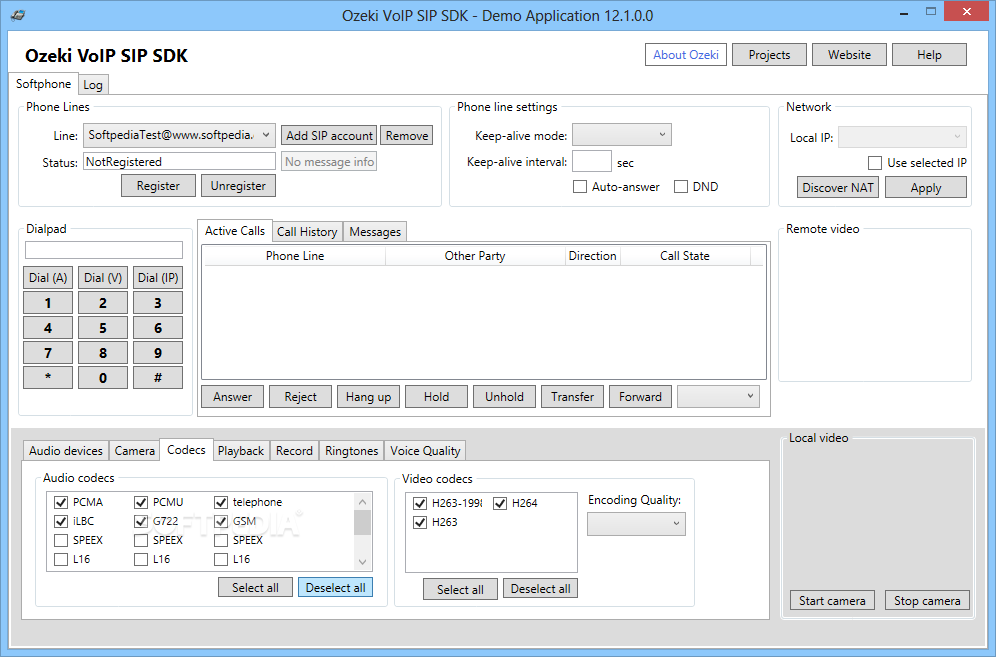Put the call on Hold
The width and height of the screenshot is (996, 657).
coord(436,396)
